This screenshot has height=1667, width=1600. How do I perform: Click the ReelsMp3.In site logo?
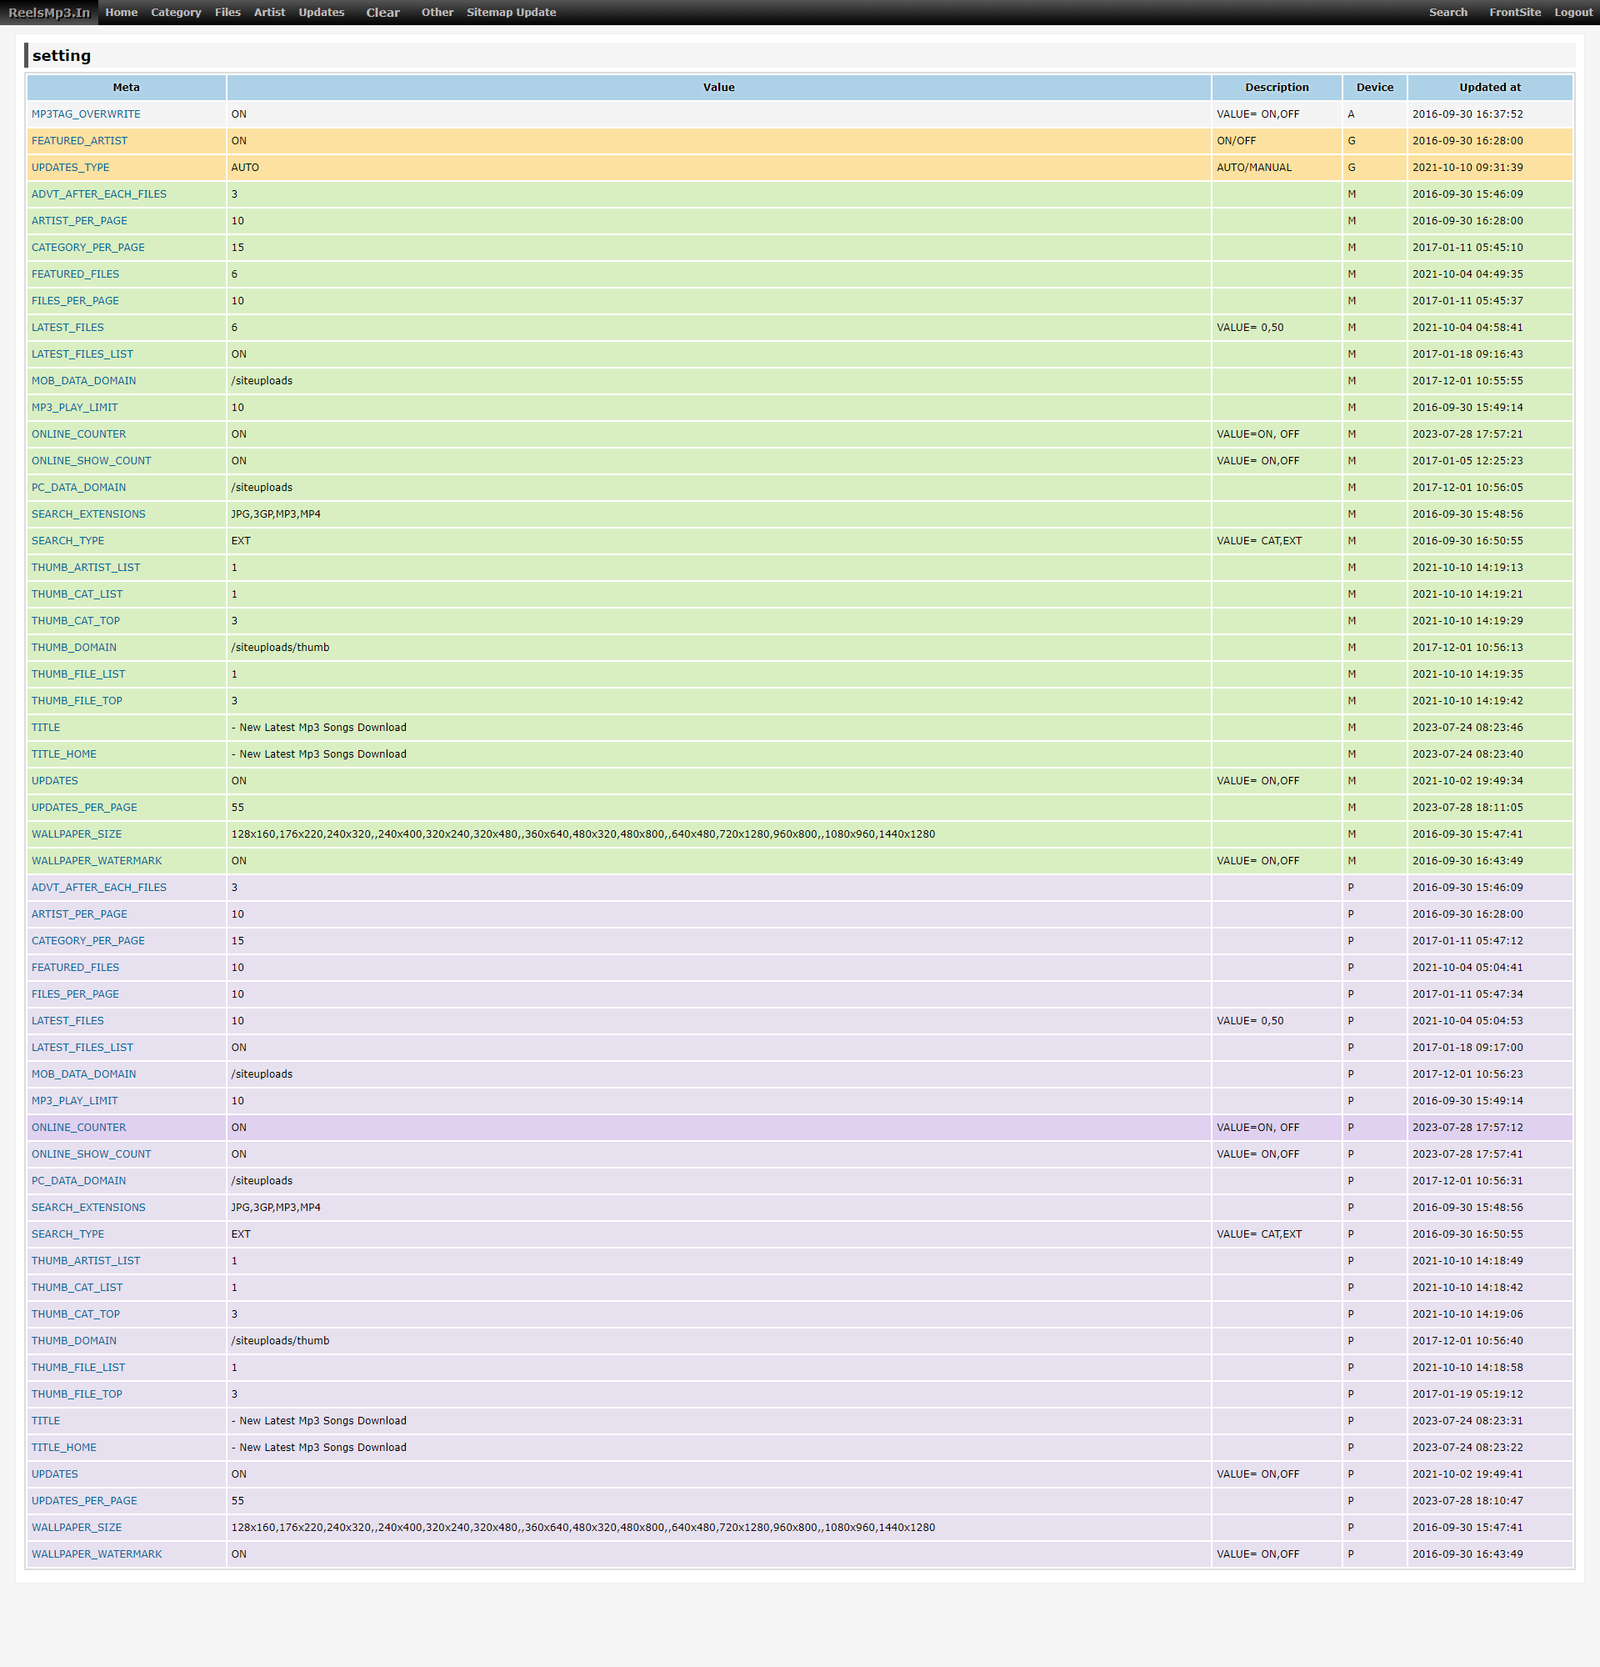click(49, 13)
